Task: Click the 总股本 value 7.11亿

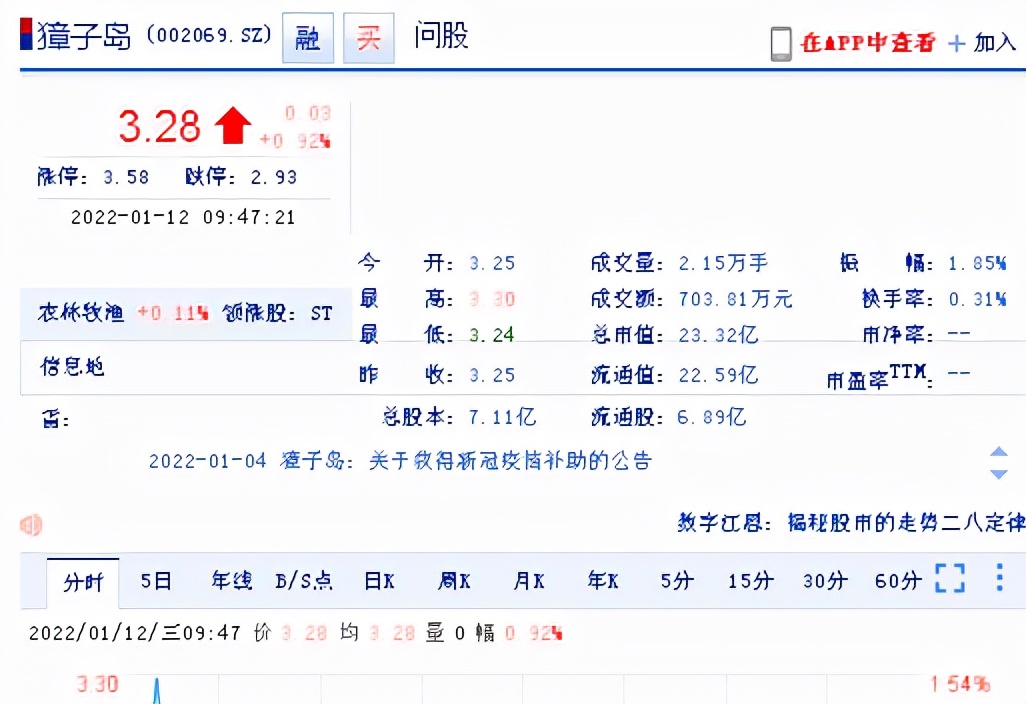Action: pyautogui.click(x=503, y=417)
